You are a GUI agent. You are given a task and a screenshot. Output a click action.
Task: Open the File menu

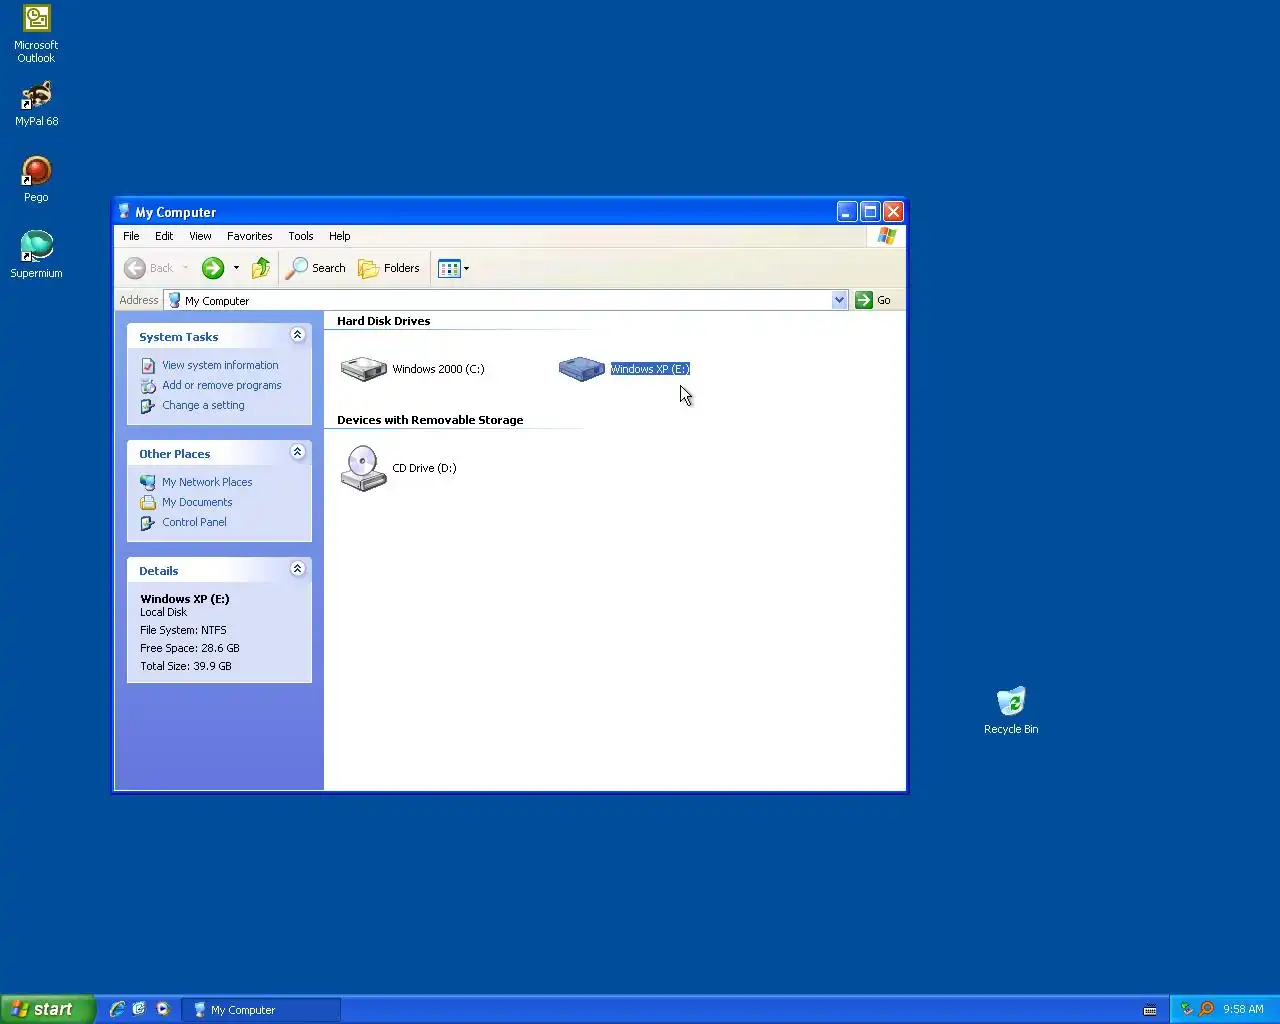pyautogui.click(x=131, y=236)
